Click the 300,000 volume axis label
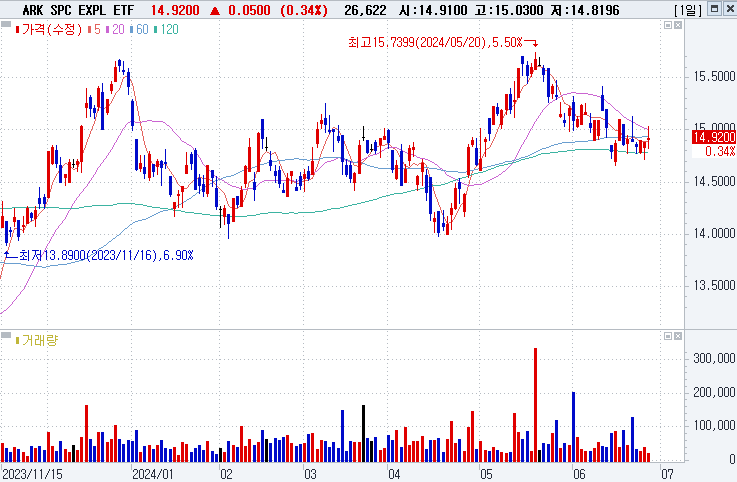Viewport: 737px width, 482px height. (x=714, y=358)
